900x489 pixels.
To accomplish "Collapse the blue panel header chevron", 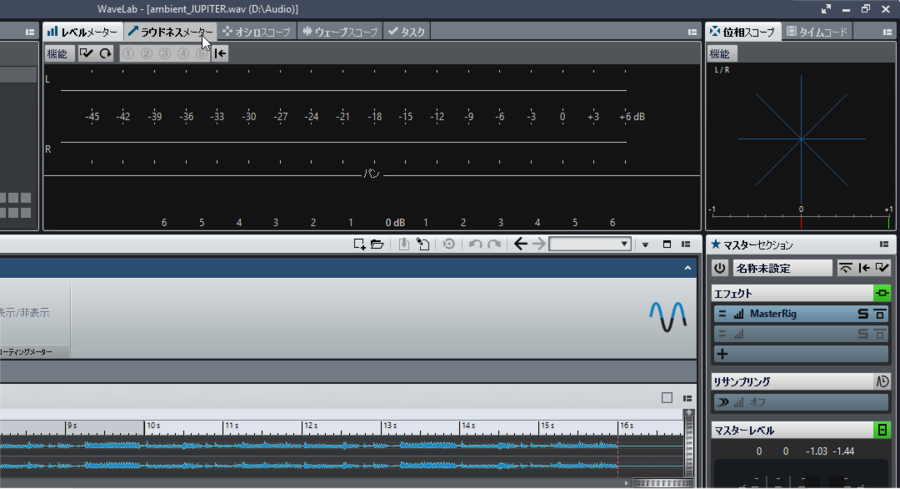I will [688, 268].
